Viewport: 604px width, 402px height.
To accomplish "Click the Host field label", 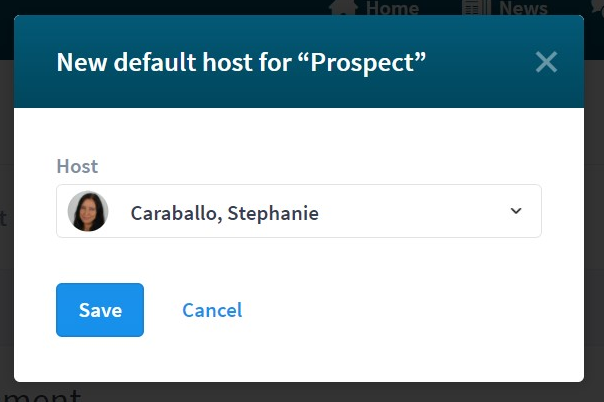I will coord(77,166).
